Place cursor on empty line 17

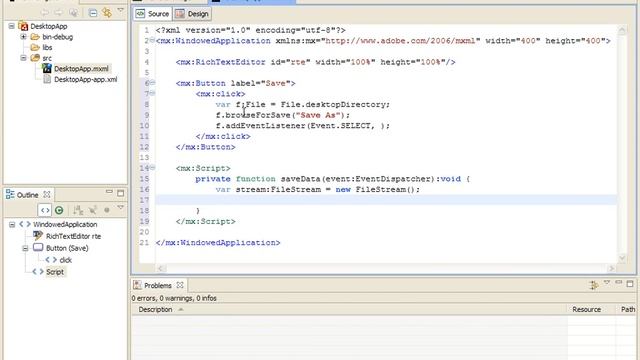(x=386, y=200)
